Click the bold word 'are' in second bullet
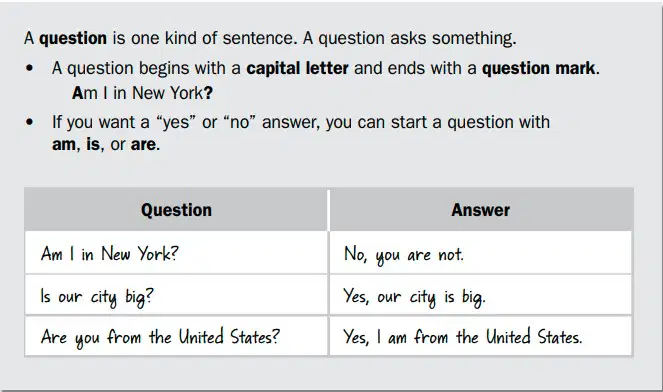The image size is (663, 392). pos(143,145)
